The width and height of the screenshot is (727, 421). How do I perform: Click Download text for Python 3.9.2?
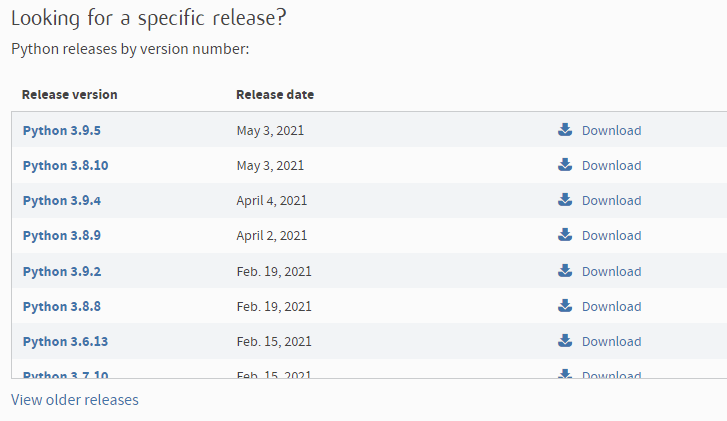pos(611,271)
